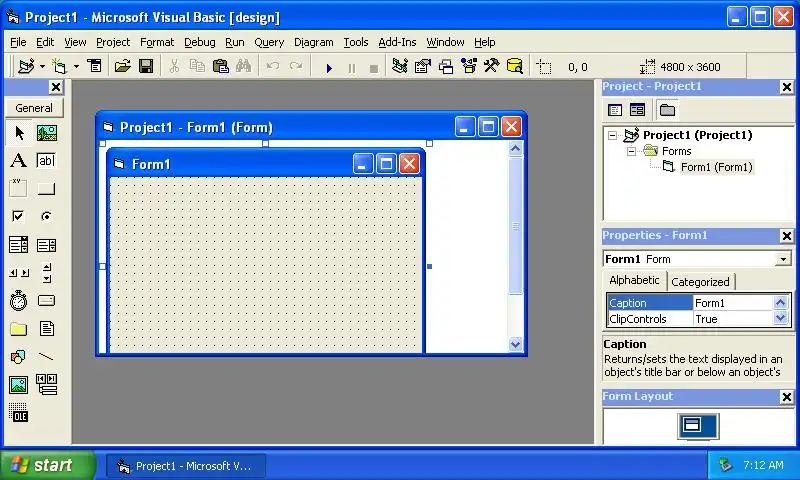Select the PictureBox control in the toolbox
The image size is (800, 480).
point(46,133)
